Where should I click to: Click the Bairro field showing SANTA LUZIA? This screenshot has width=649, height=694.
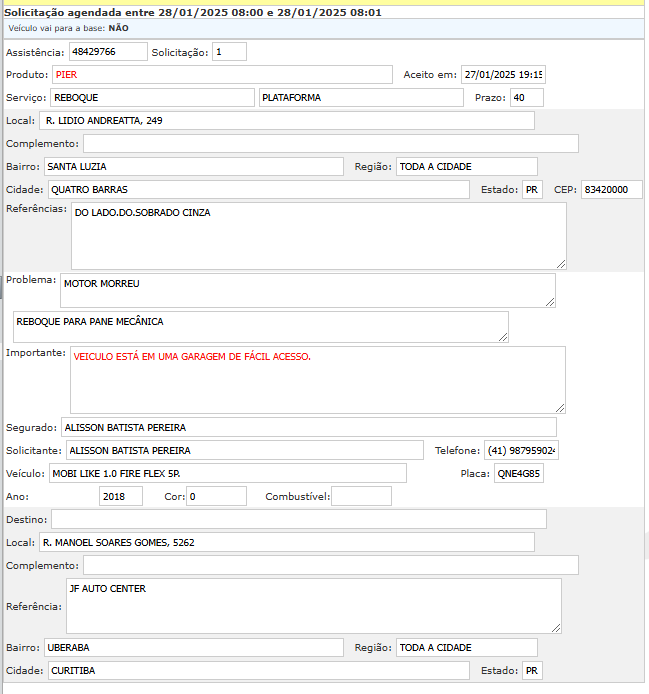[193, 166]
